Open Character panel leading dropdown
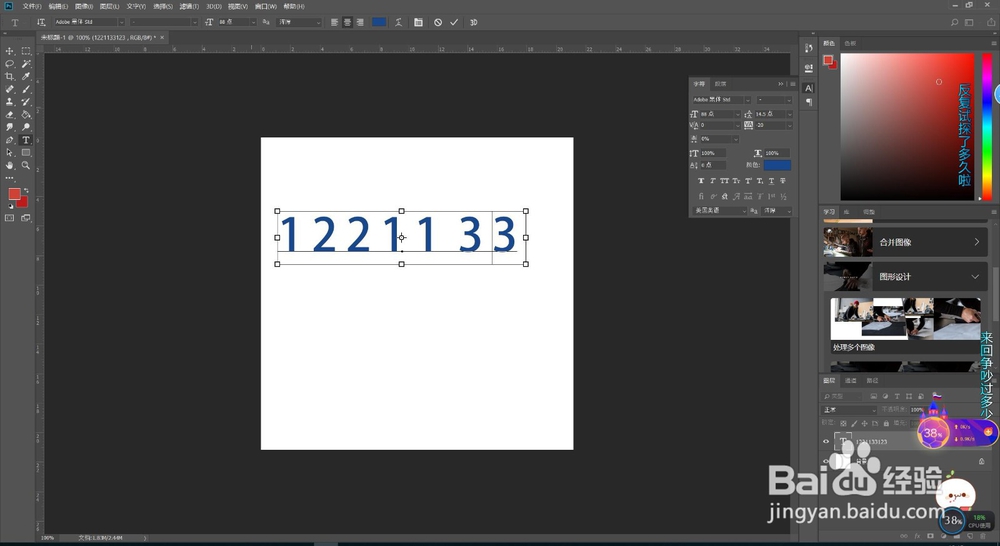This screenshot has height=546, width=1000. (790, 114)
